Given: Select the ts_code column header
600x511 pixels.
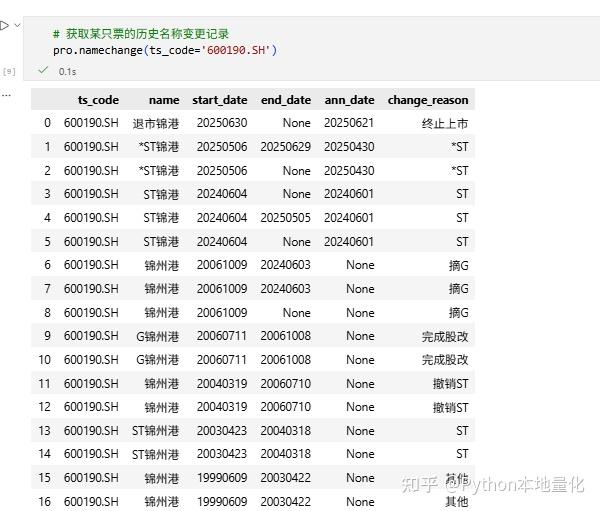Looking at the screenshot, I should (x=98, y=100).
